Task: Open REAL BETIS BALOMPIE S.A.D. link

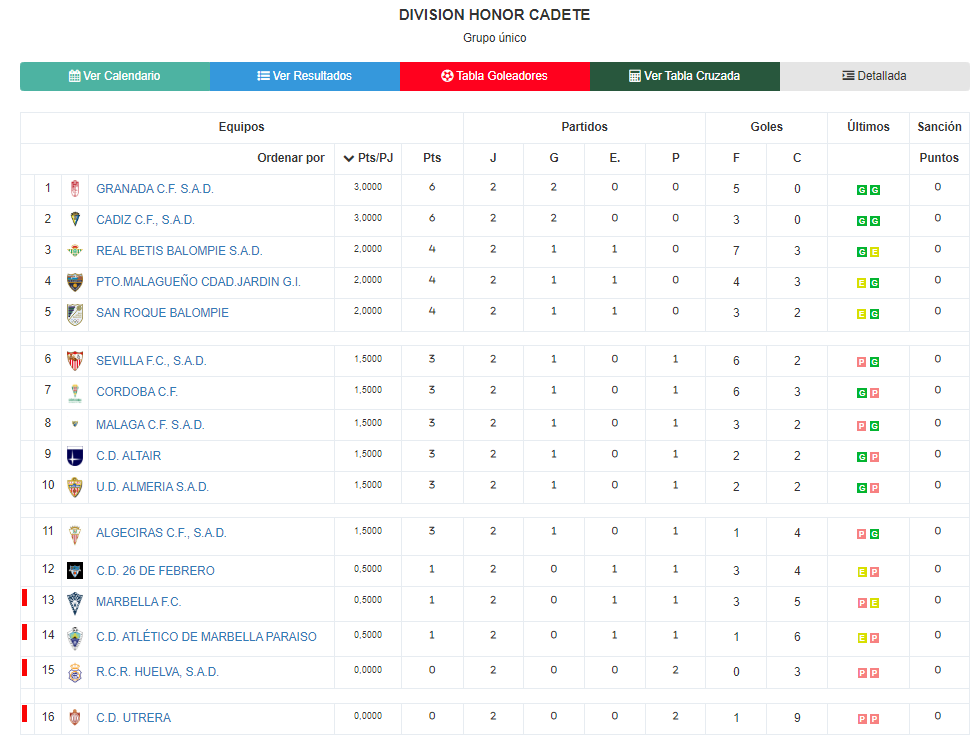Action: [179, 251]
